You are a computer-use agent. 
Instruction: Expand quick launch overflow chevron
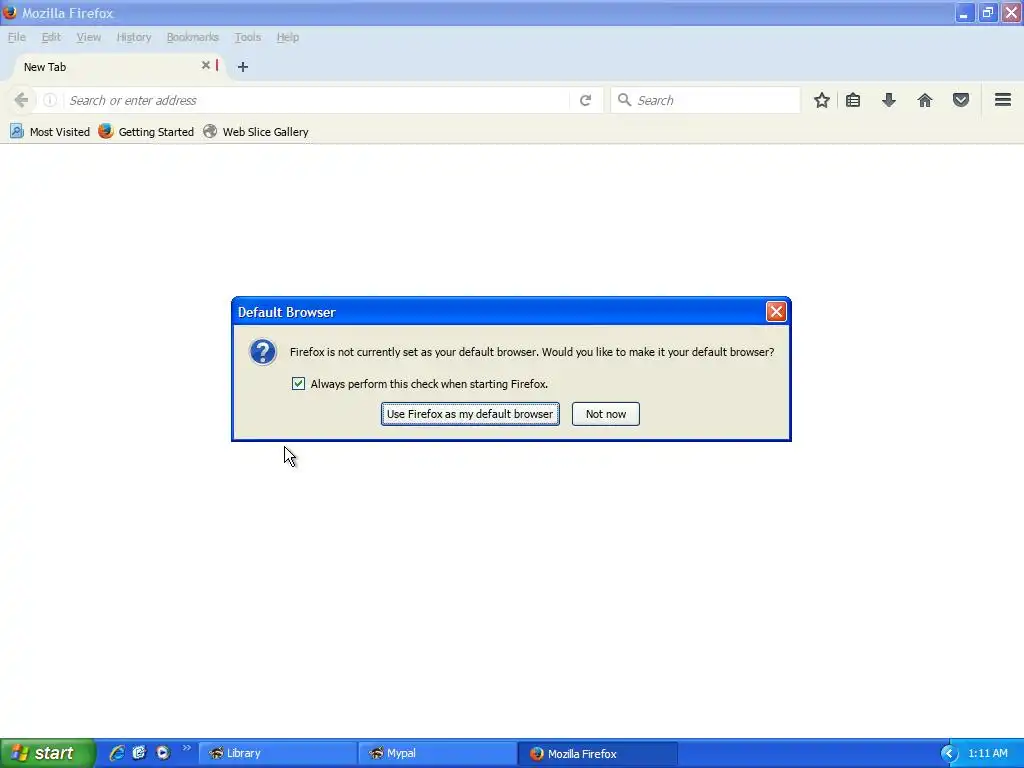[186, 748]
